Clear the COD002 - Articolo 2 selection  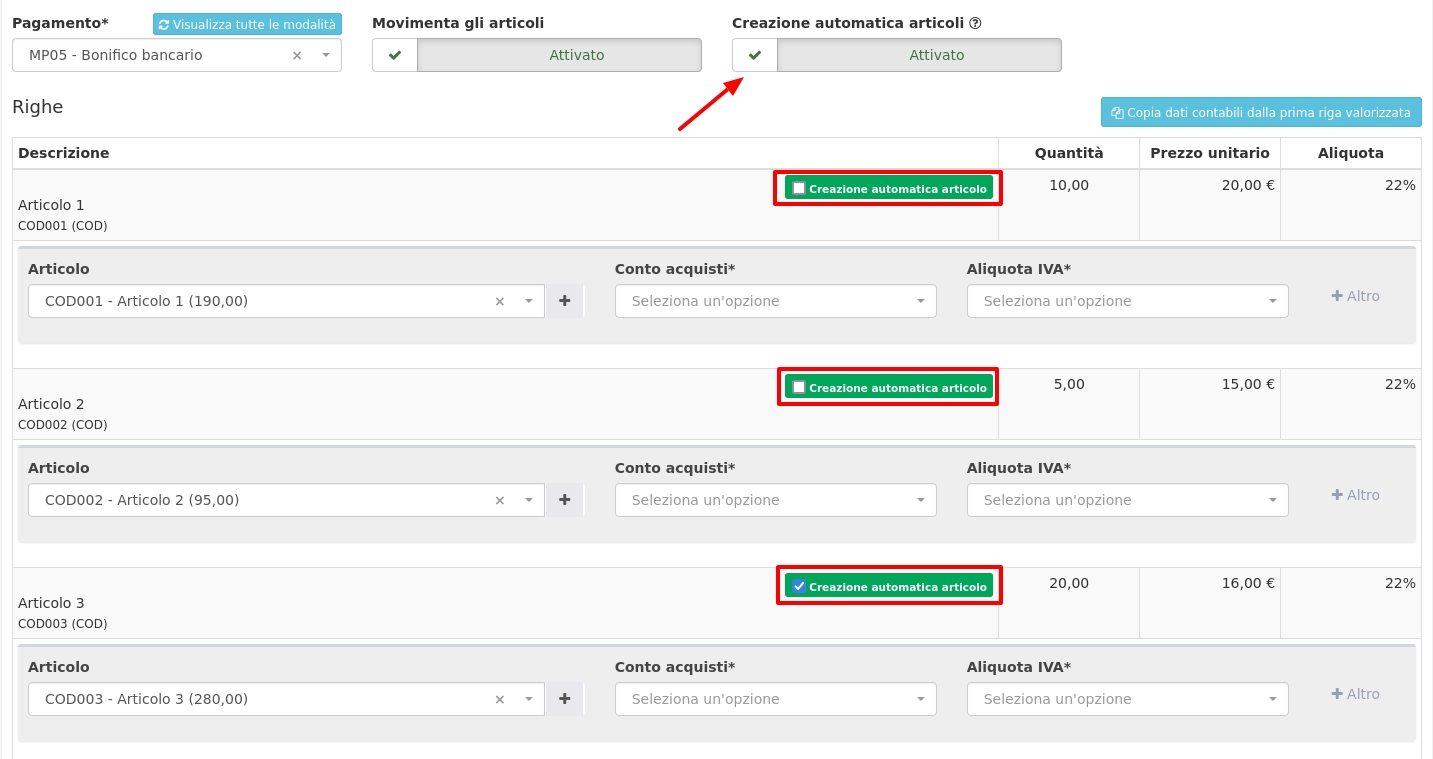click(x=500, y=501)
